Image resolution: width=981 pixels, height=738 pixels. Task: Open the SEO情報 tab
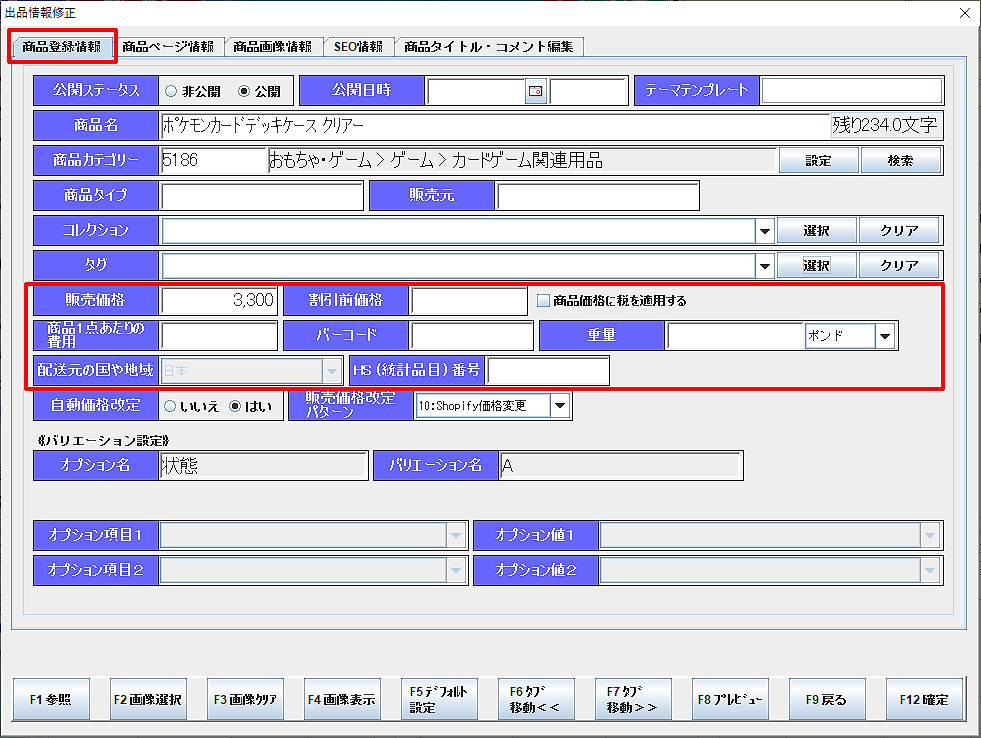click(358, 47)
